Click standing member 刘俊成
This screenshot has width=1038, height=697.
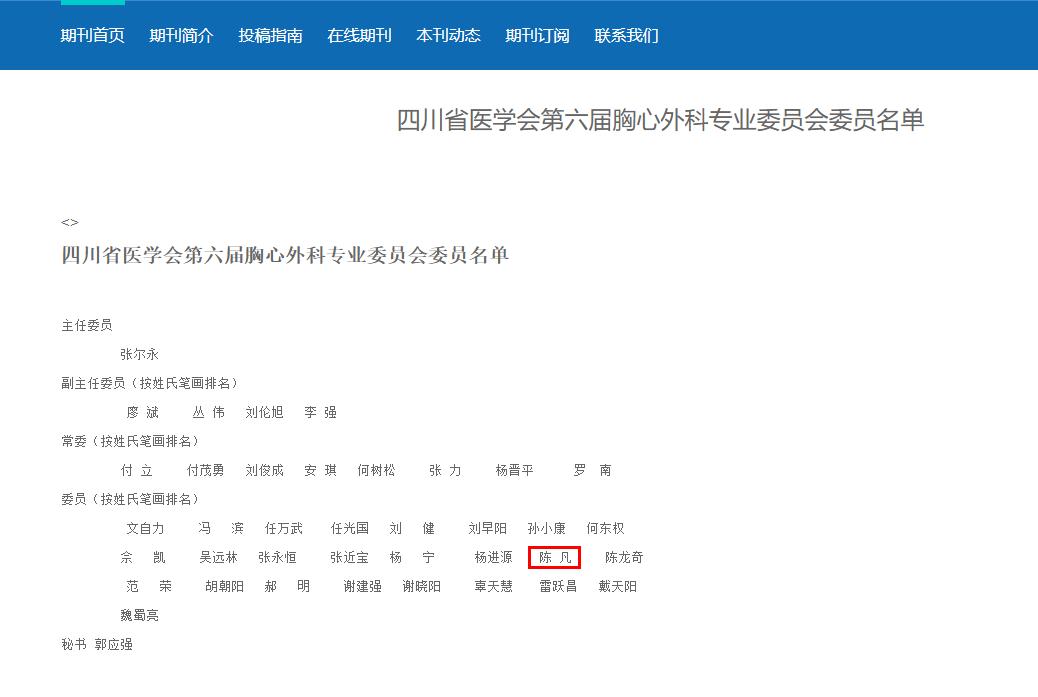pos(265,470)
